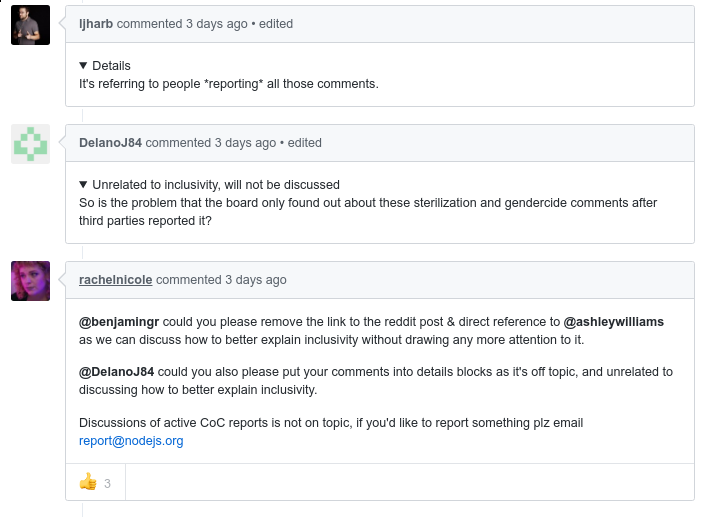Open the ljharb username link
Viewport: 710px width, 517px height.
coord(96,24)
